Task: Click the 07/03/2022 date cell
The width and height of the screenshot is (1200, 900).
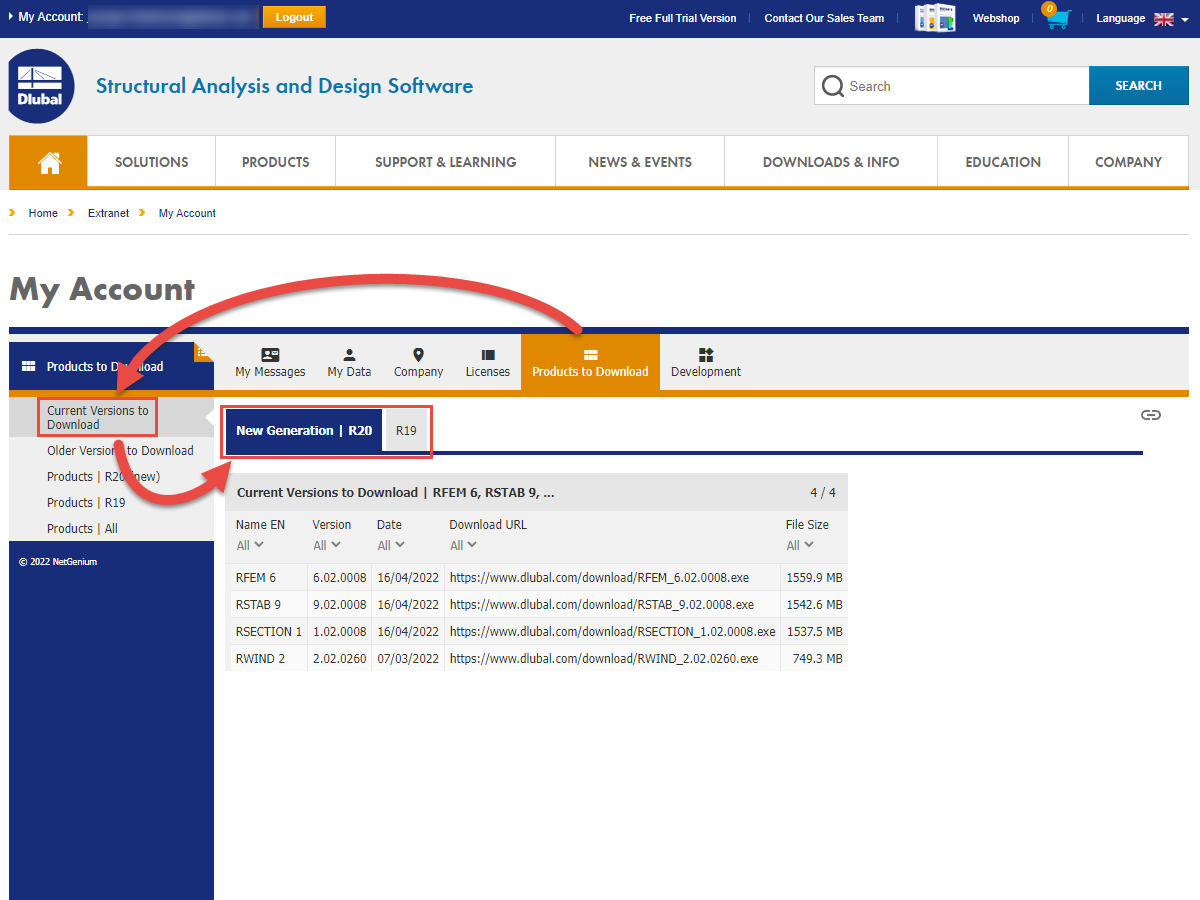Action: (x=408, y=659)
